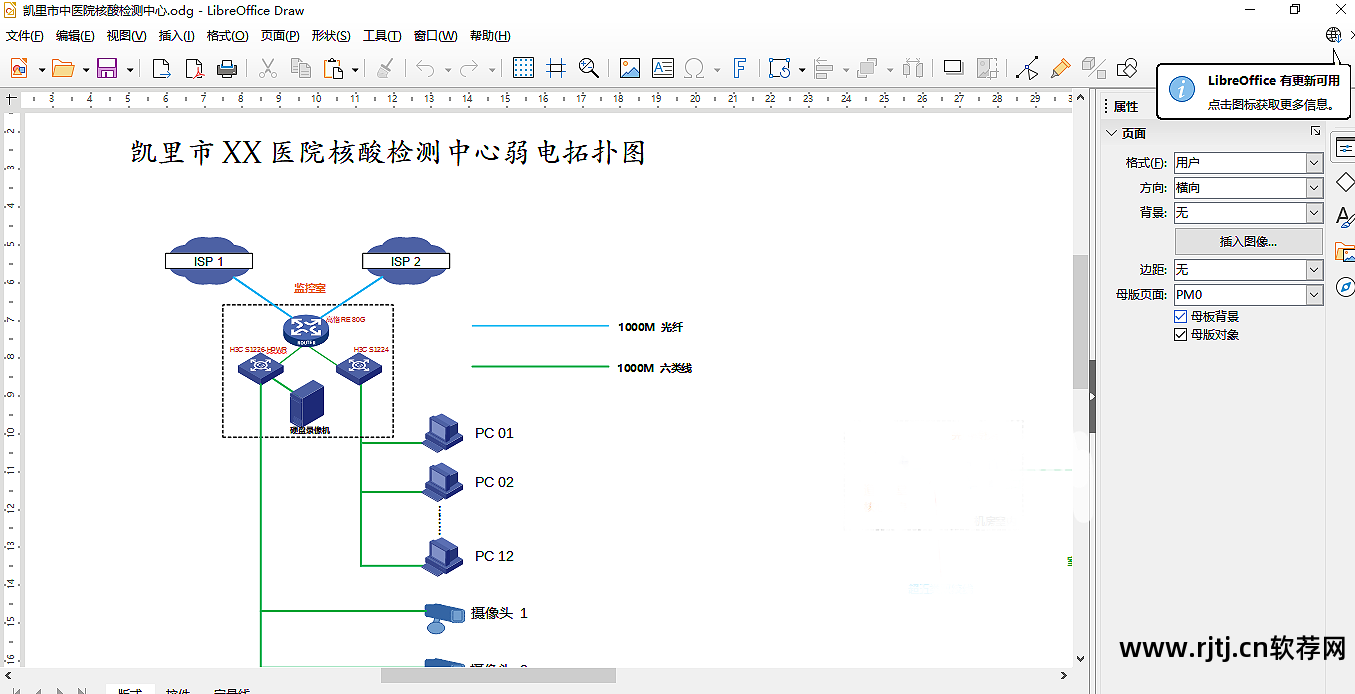Toggle the Display grid icon
Screen dimensions: 1355x694
[523, 68]
